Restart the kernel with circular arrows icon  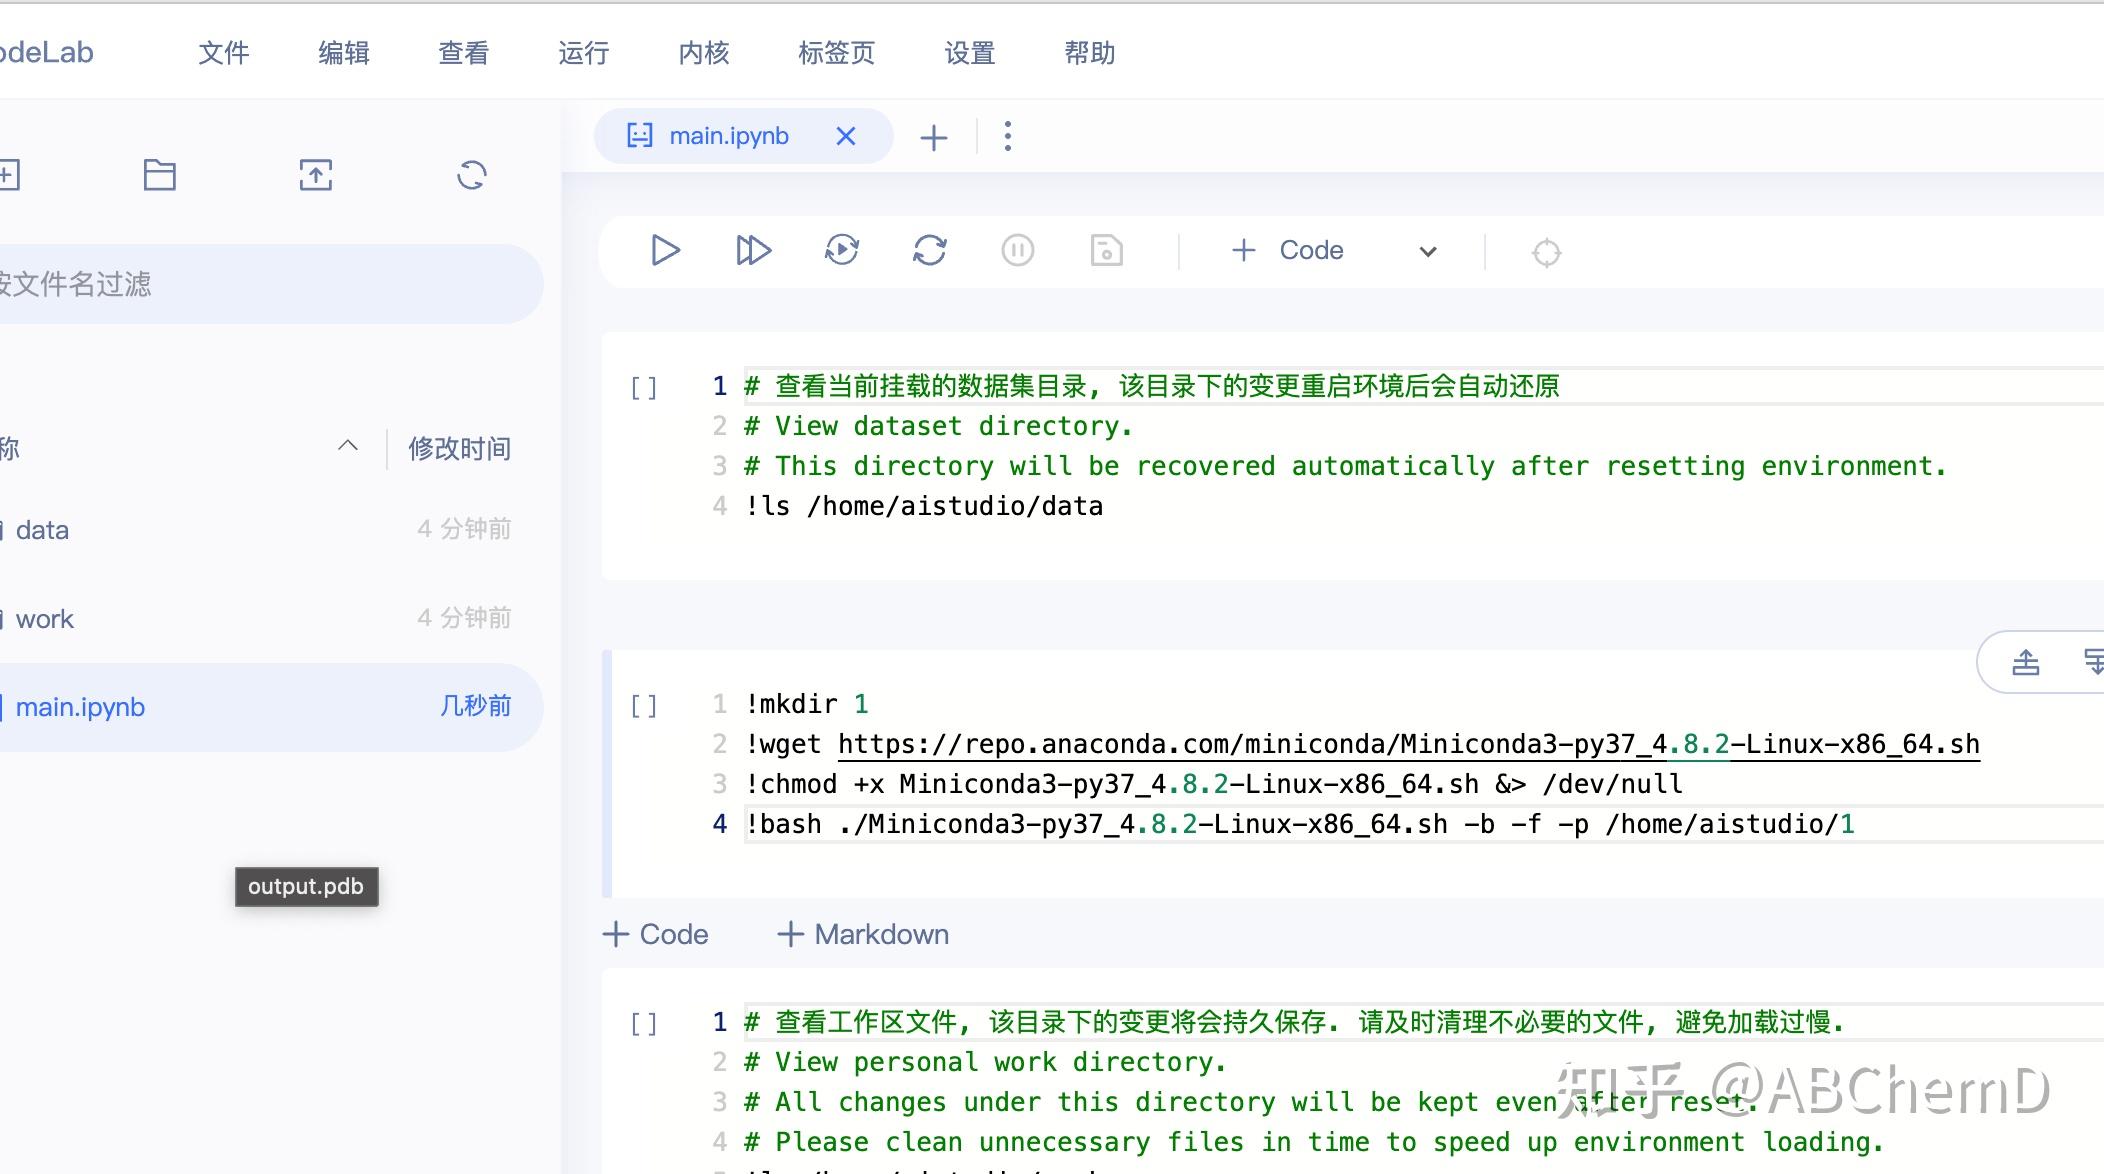click(930, 250)
